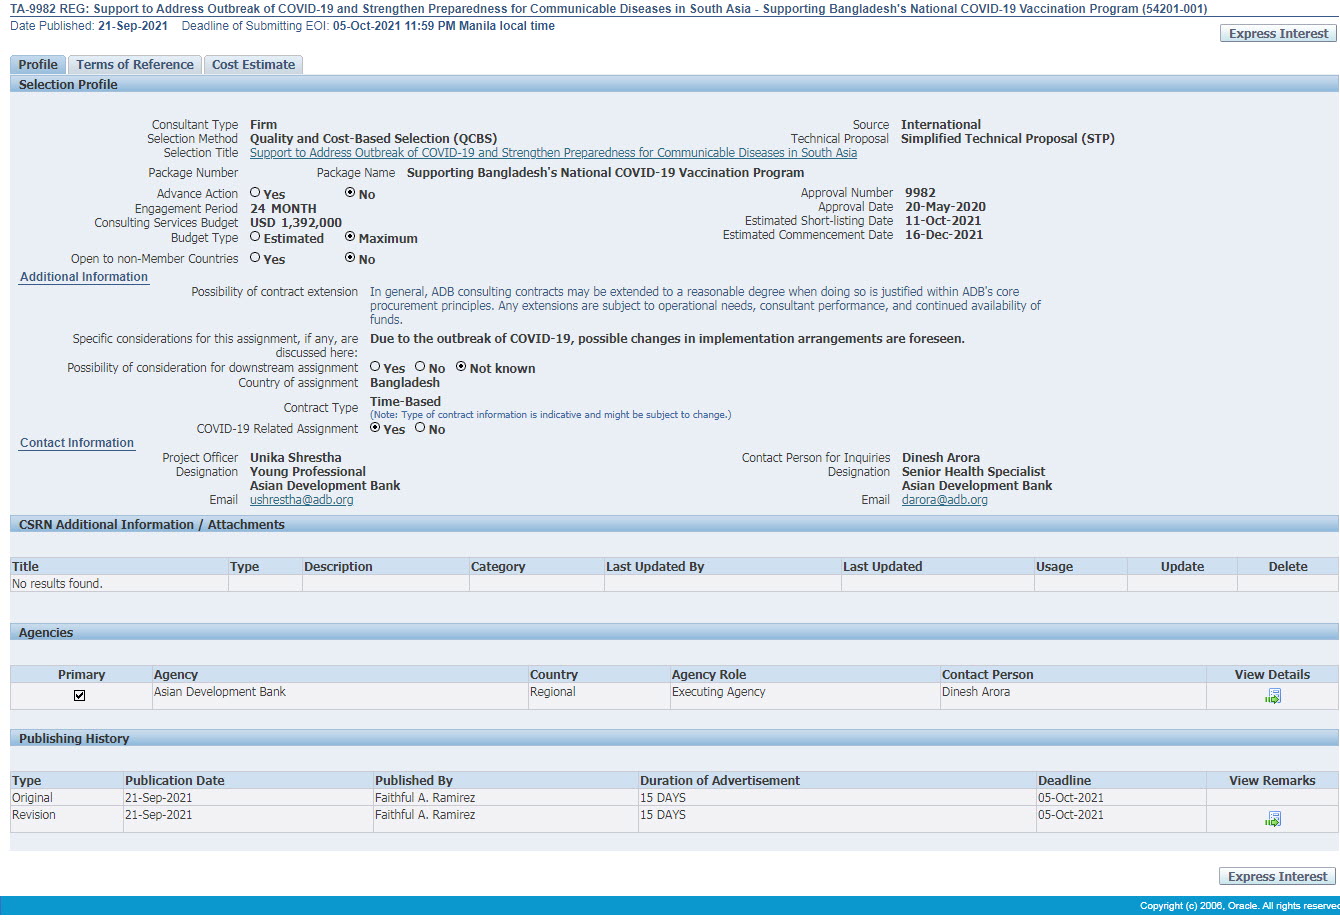Open the Selection Title project link

(x=553, y=153)
